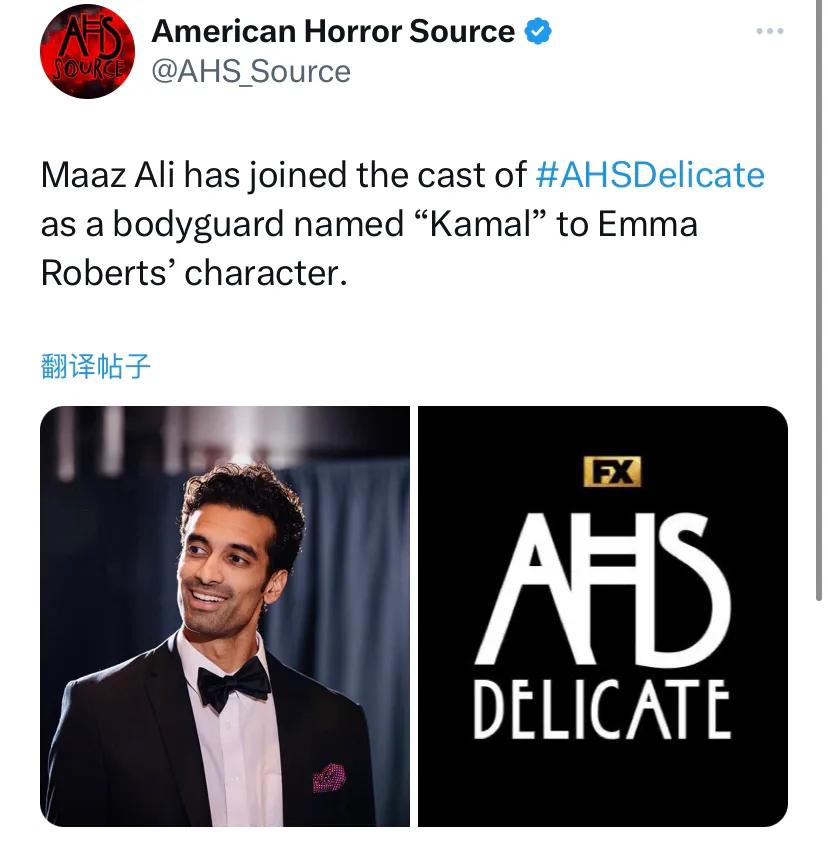Viewport: 828px width, 861px height.
Task: Click the word character in the post
Action: 265,271
